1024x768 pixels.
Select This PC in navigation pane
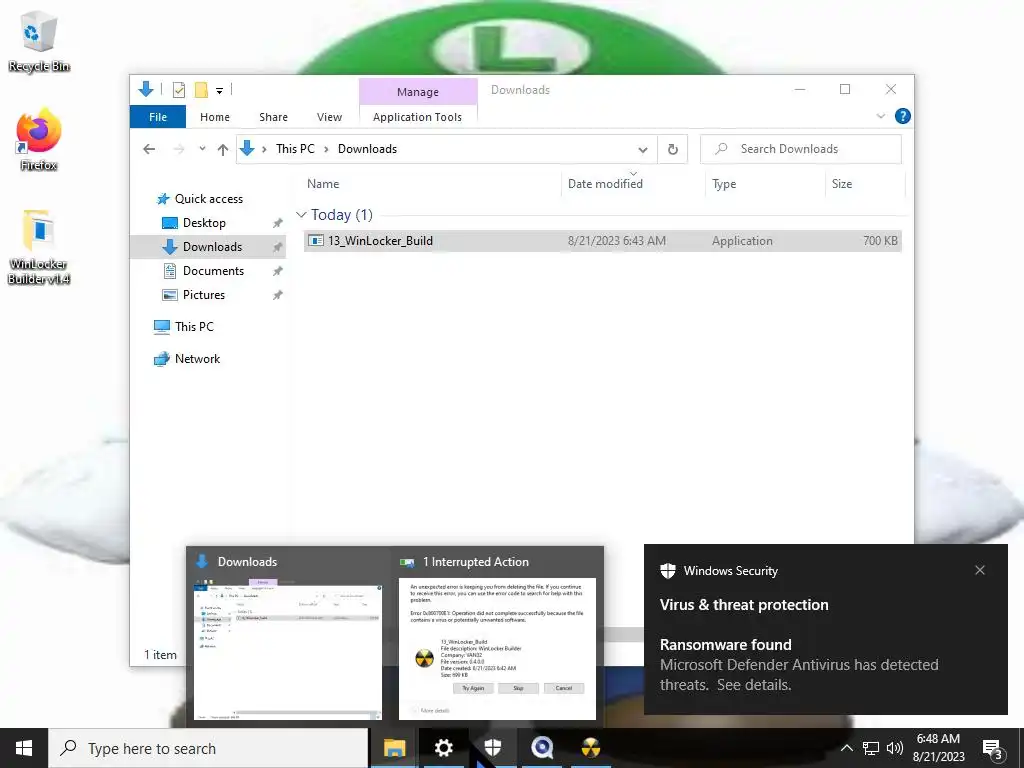pos(194,327)
